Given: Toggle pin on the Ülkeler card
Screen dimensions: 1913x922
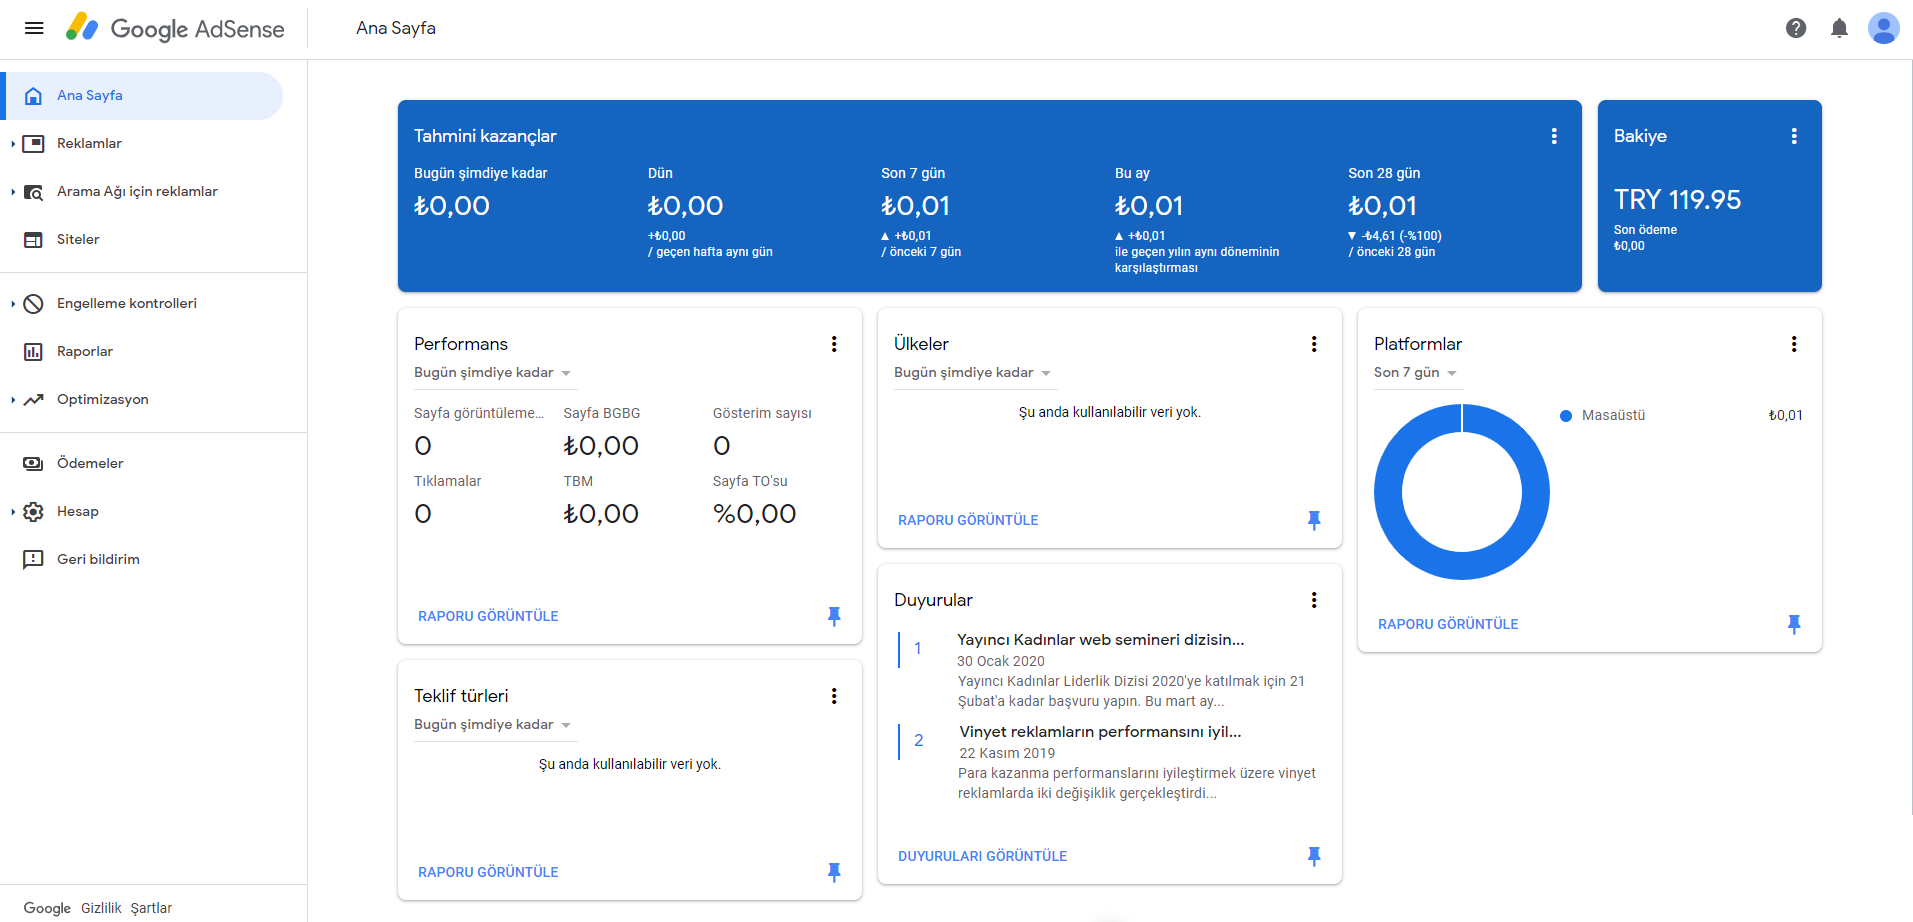Looking at the screenshot, I should [x=1314, y=520].
